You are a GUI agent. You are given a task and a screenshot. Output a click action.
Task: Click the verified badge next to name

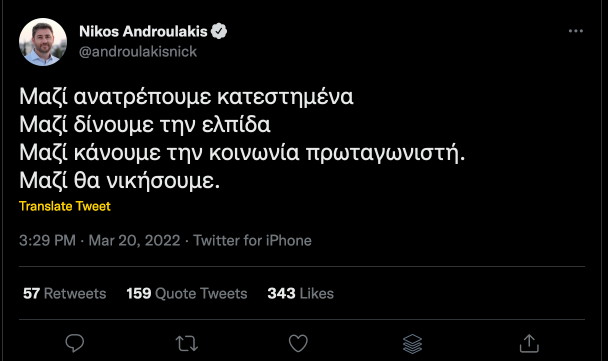coord(219,31)
